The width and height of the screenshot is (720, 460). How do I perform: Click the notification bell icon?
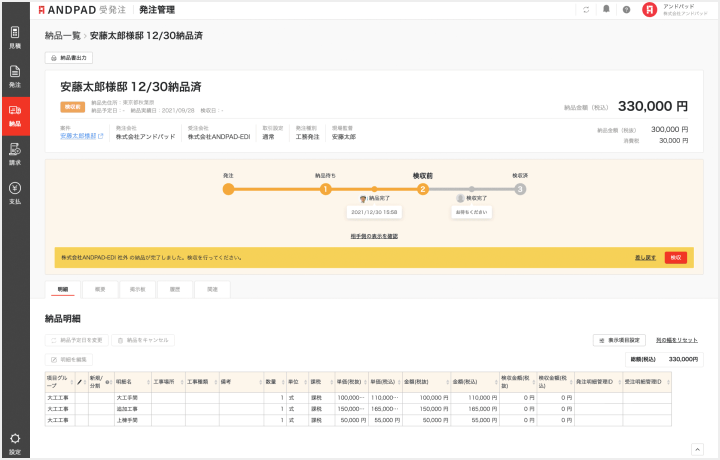point(606,10)
